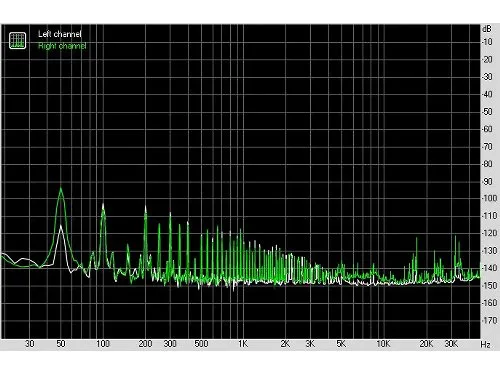Click the -10 dB scale label
Screen dimensions: 500x375
(x=487, y=42)
